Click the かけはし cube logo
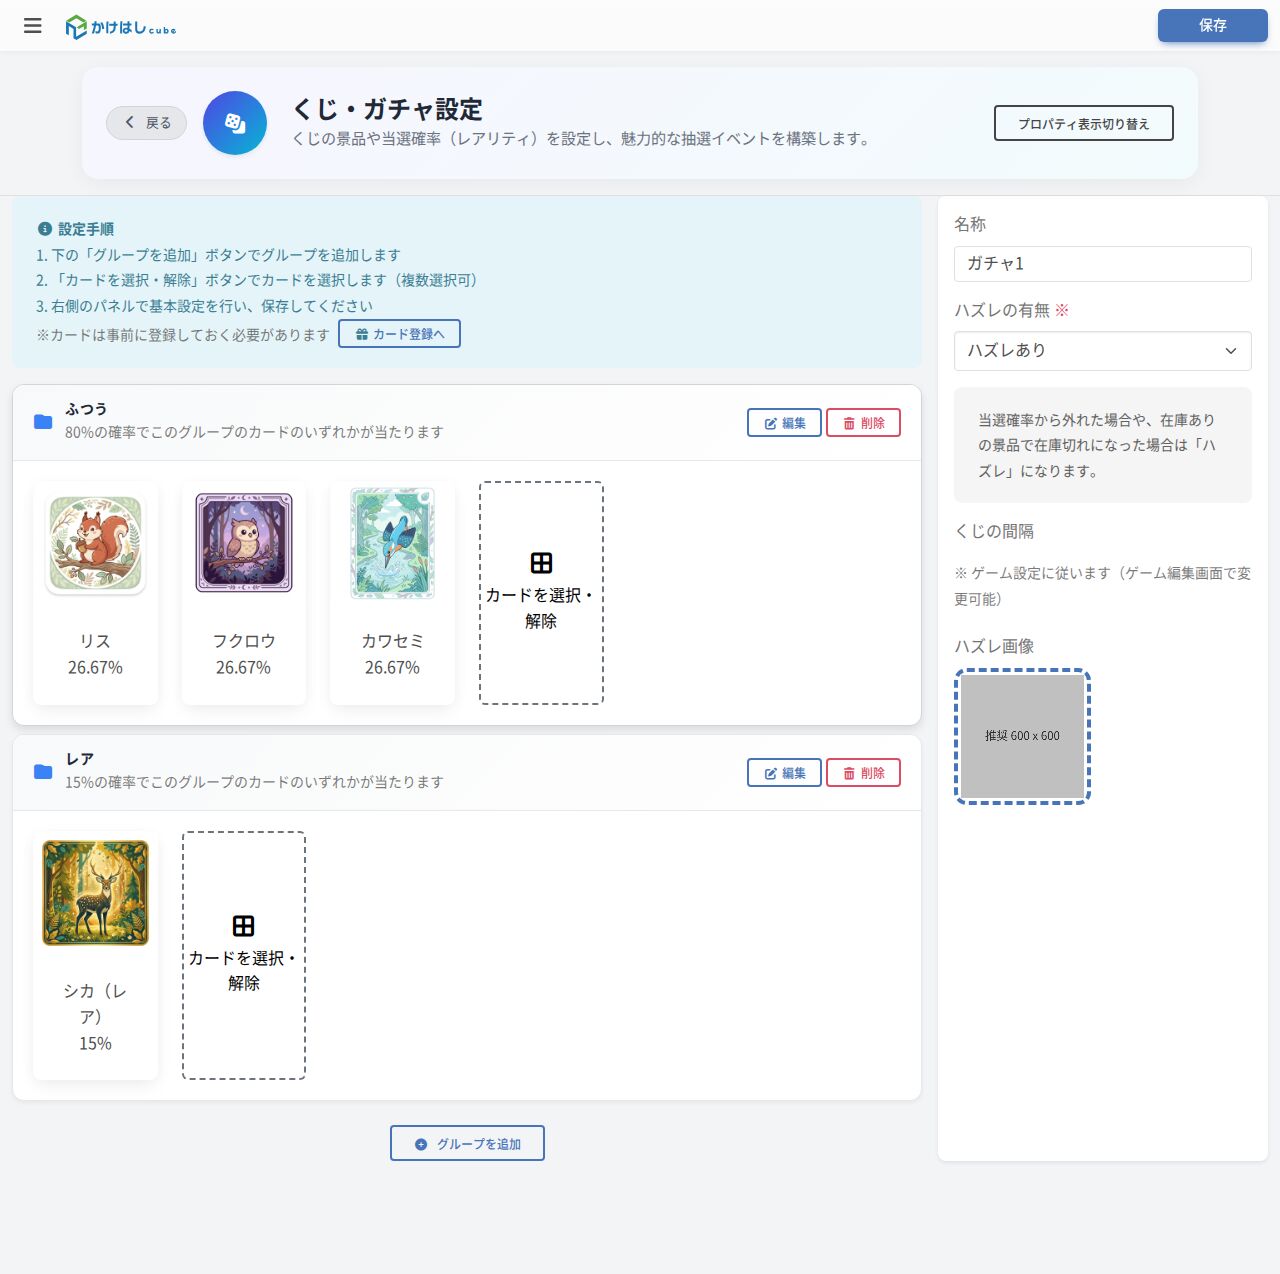This screenshot has height=1274, width=1280. coord(121,27)
